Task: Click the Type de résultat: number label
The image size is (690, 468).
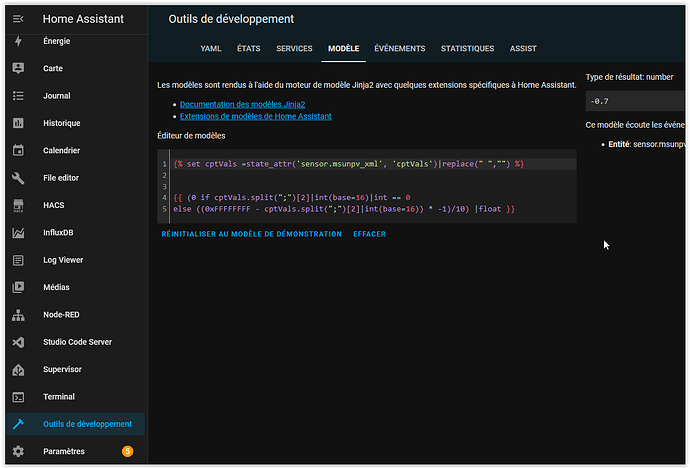Action: point(629,77)
